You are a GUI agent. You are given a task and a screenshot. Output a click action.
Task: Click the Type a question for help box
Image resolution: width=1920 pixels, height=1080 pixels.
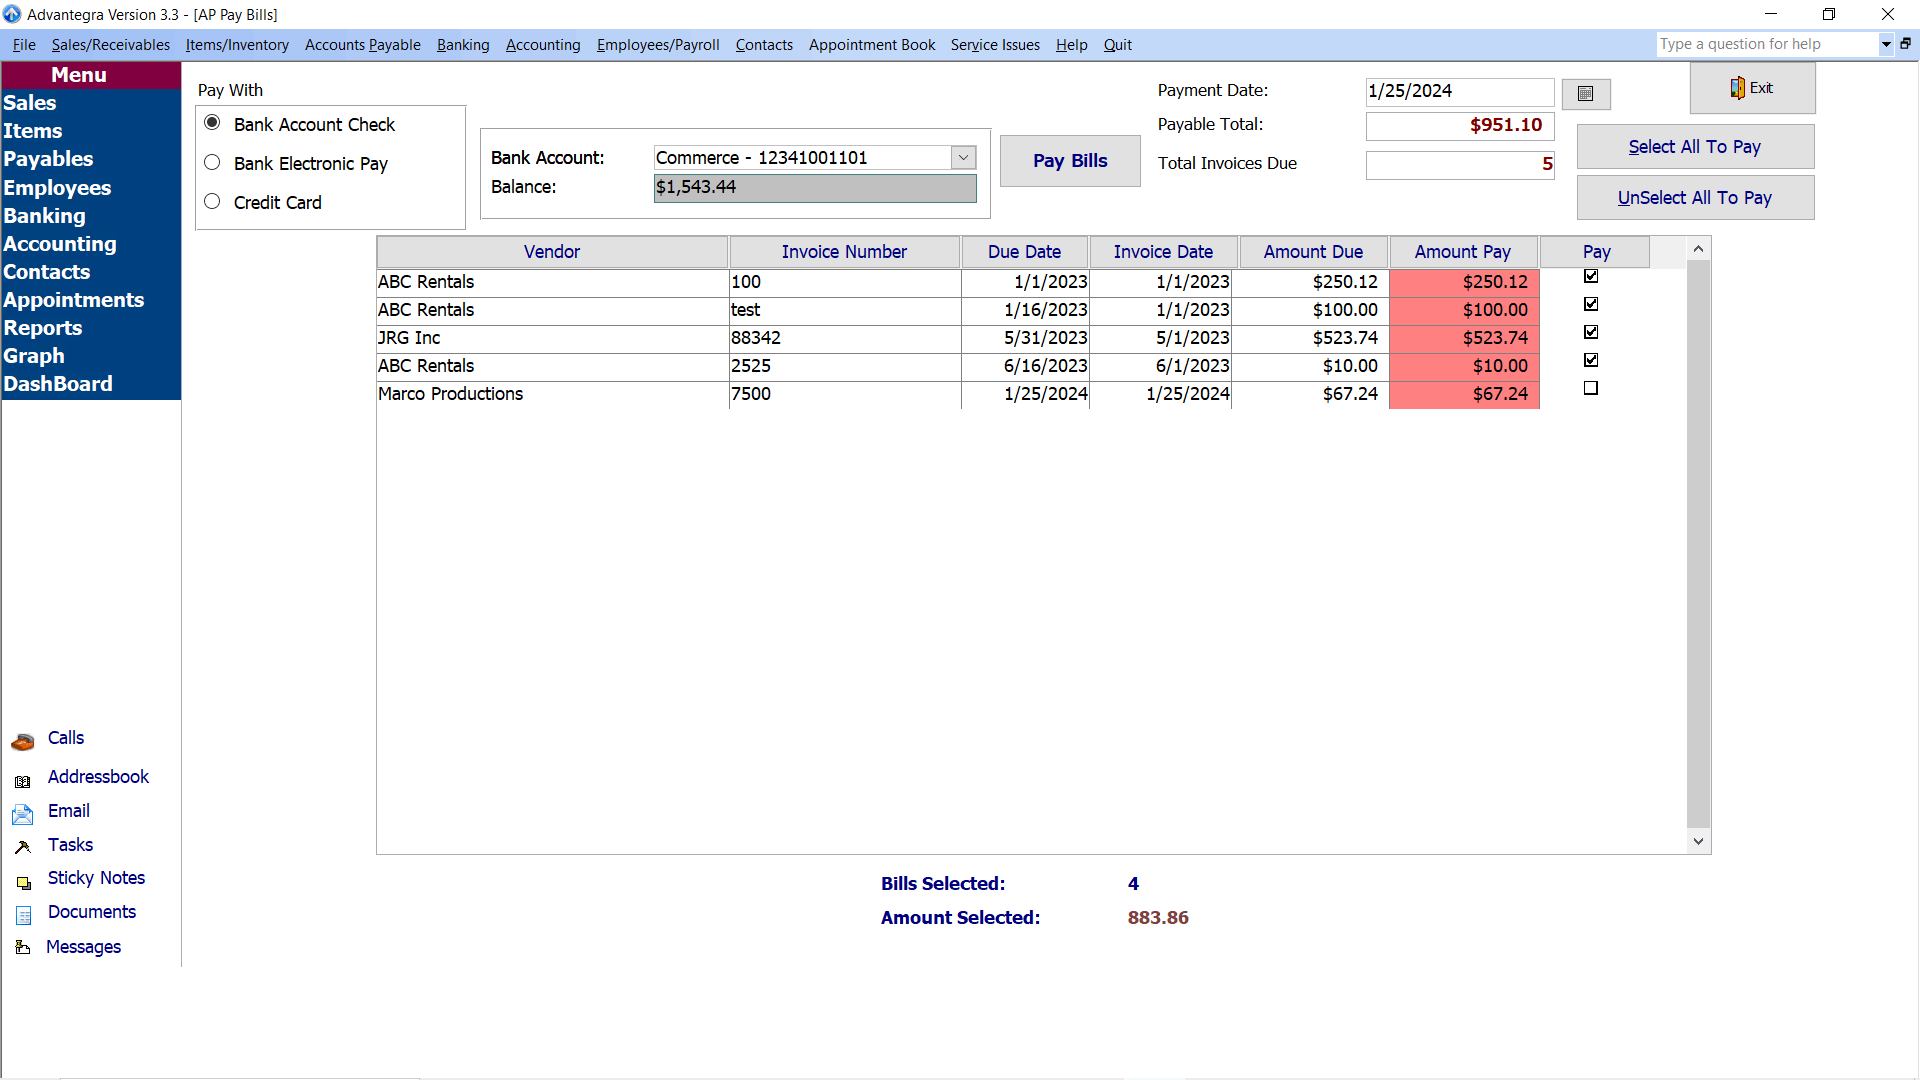pyautogui.click(x=1767, y=44)
